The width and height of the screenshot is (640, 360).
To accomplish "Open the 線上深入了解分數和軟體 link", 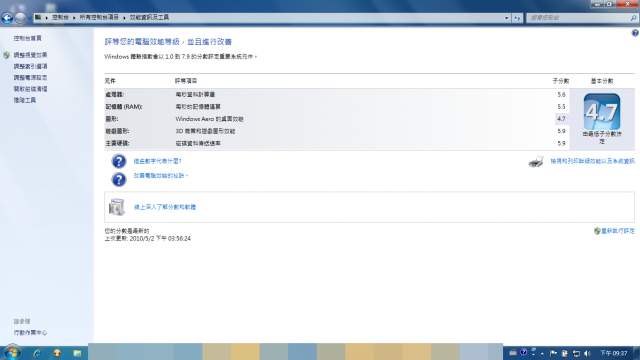I will [165, 207].
